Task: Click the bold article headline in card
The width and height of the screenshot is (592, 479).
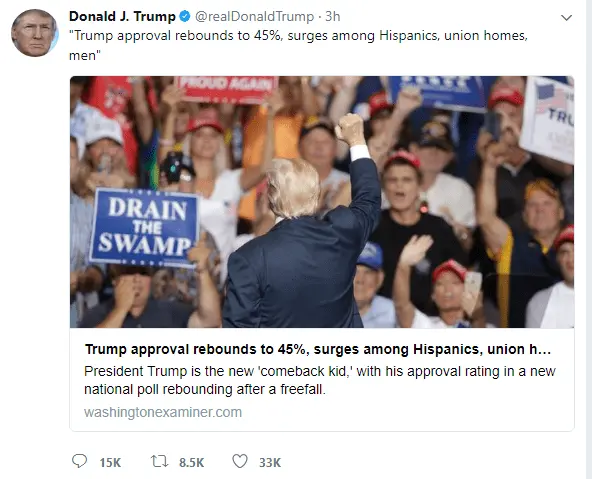Action: point(318,349)
